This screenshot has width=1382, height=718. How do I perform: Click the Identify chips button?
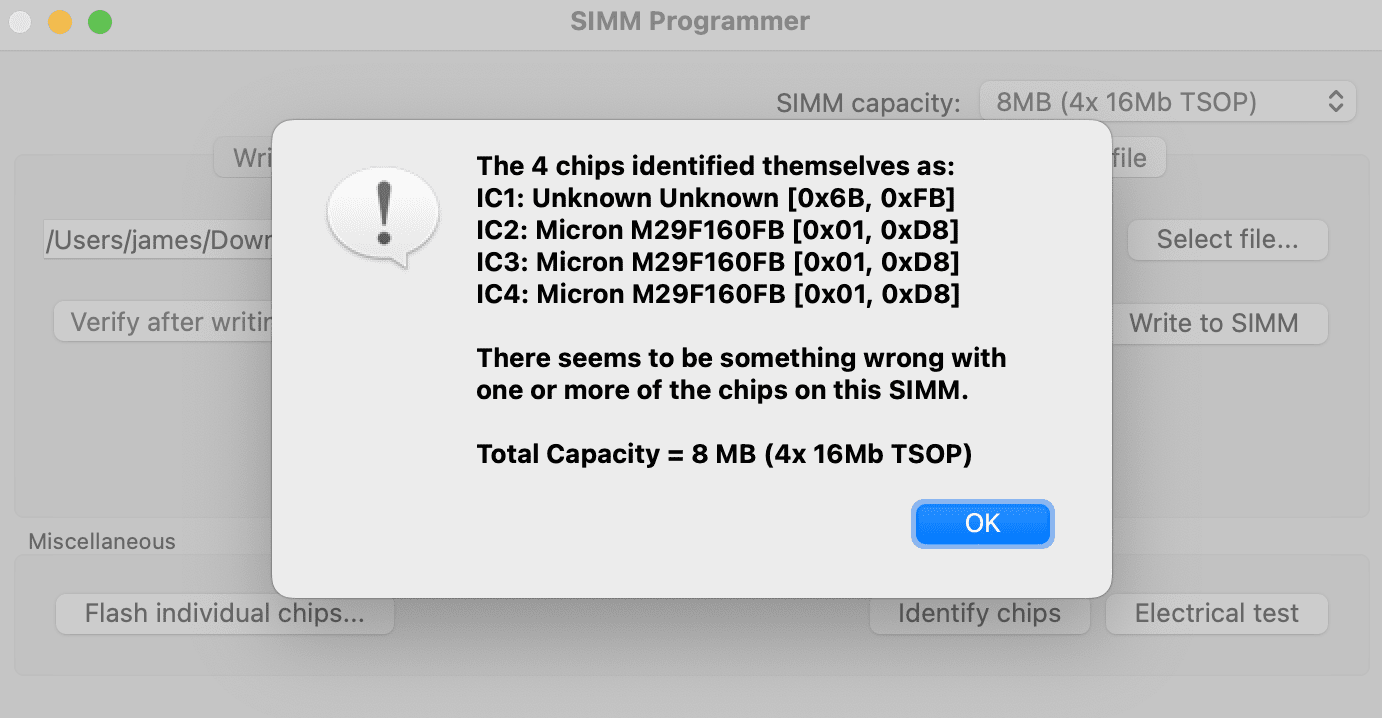pos(978,614)
